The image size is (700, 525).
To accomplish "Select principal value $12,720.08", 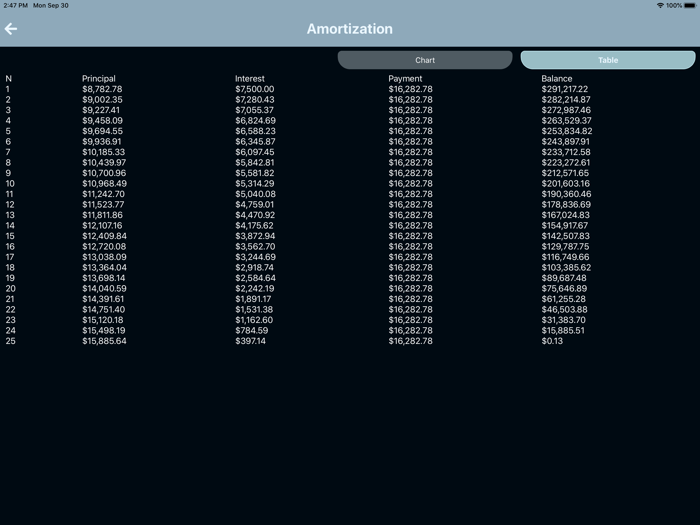I will click(104, 246).
